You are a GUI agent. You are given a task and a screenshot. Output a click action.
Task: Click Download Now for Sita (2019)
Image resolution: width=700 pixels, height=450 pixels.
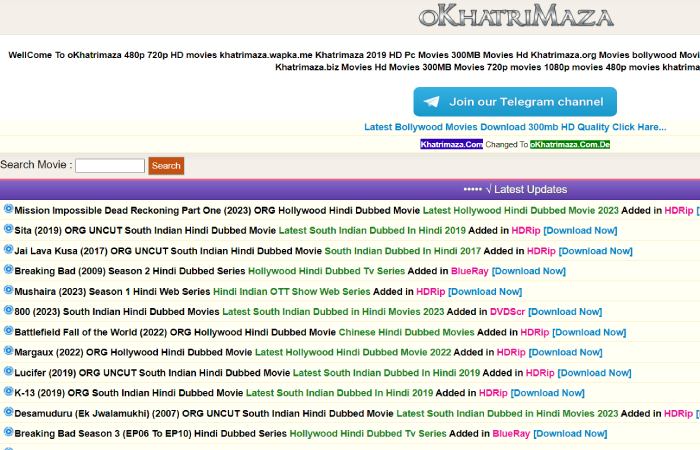(x=580, y=231)
